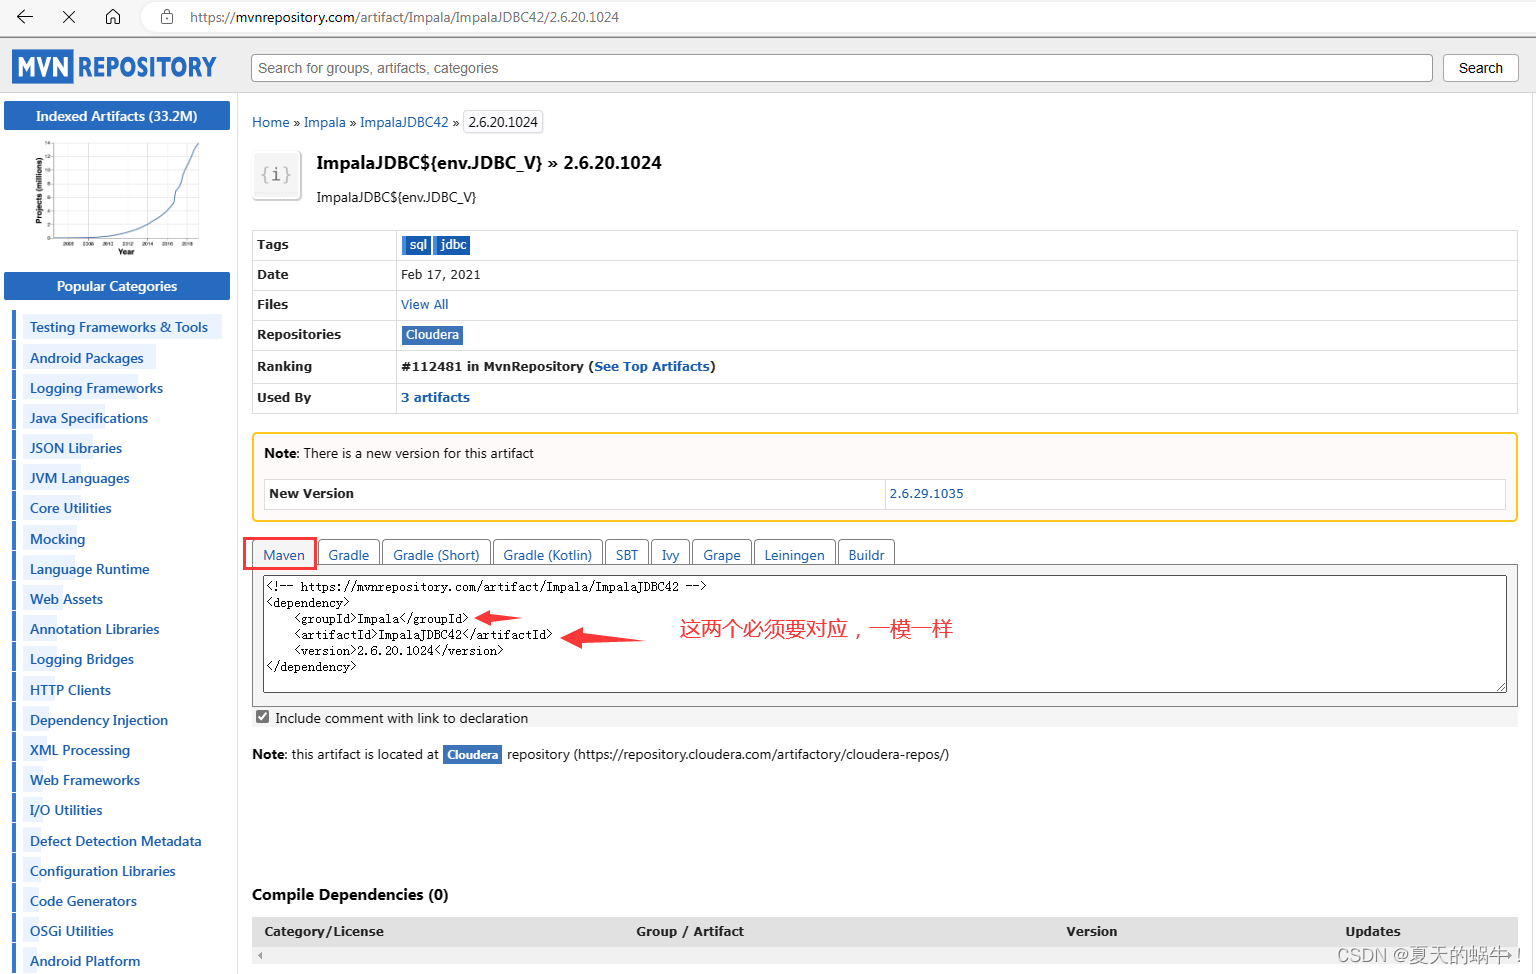Click the Indexed Artifacts (33.2M) header
Image resolution: width=1536 pixels, height=974 pixels.
coord(117,116)
